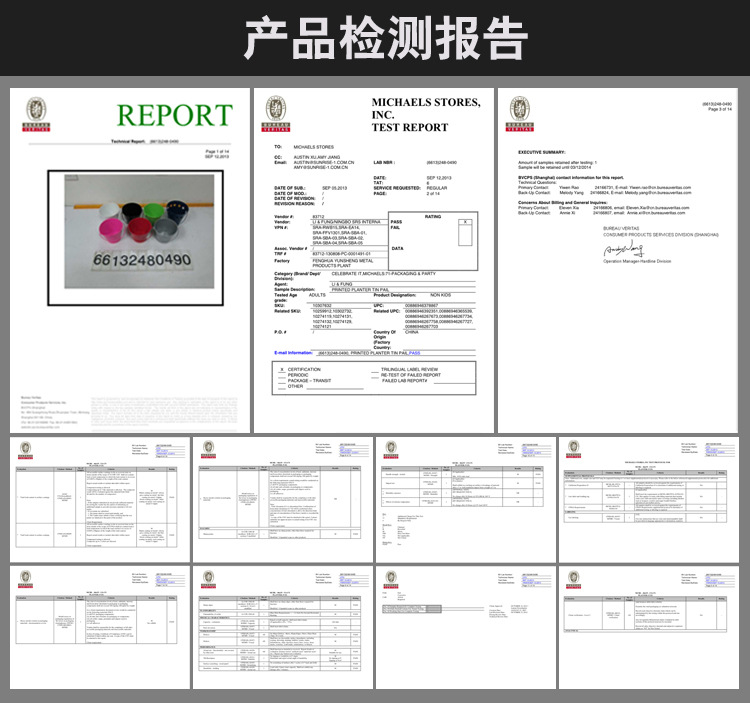This screenshot has height=703, width=750.
Task: Click sample number 66132480490 in the photo
Action: [142, 260]
